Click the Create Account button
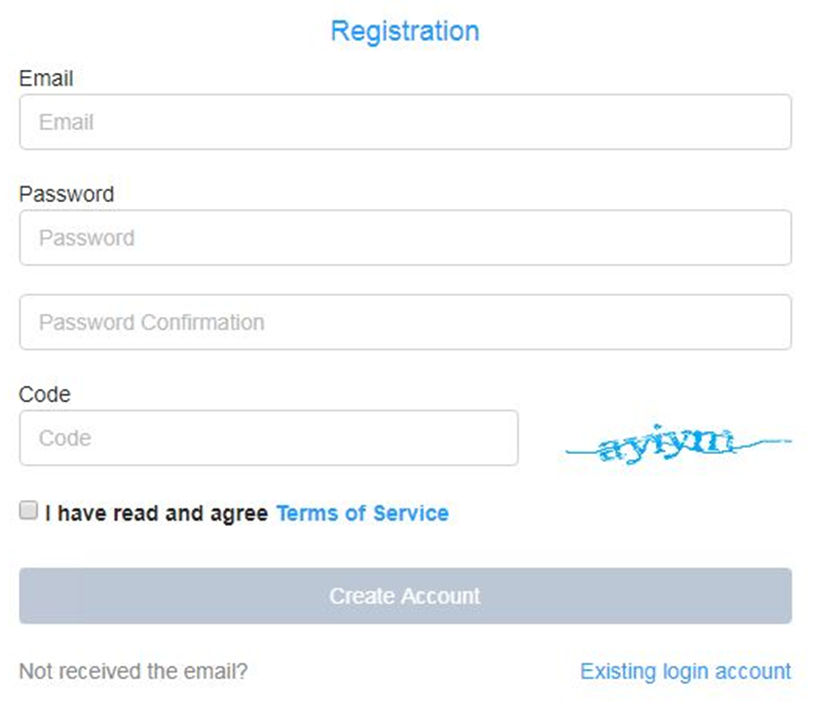 tap(406, 596)
